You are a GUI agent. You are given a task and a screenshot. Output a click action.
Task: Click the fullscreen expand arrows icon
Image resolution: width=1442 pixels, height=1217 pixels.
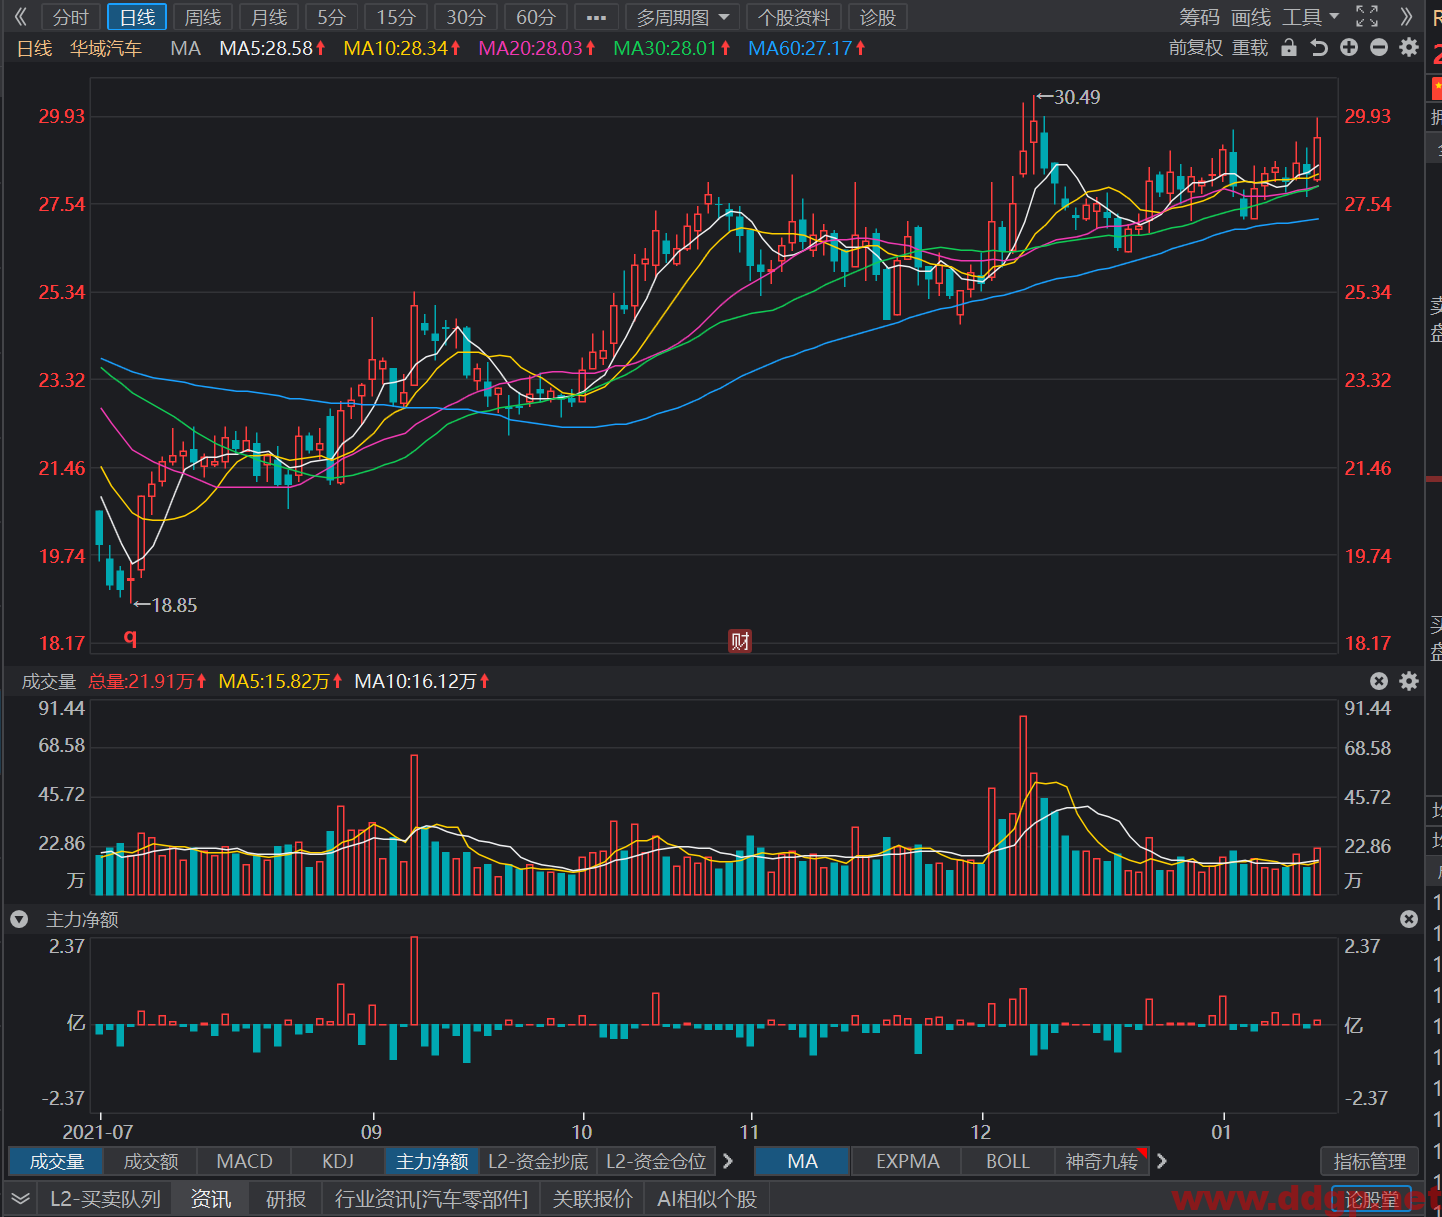1367,17
